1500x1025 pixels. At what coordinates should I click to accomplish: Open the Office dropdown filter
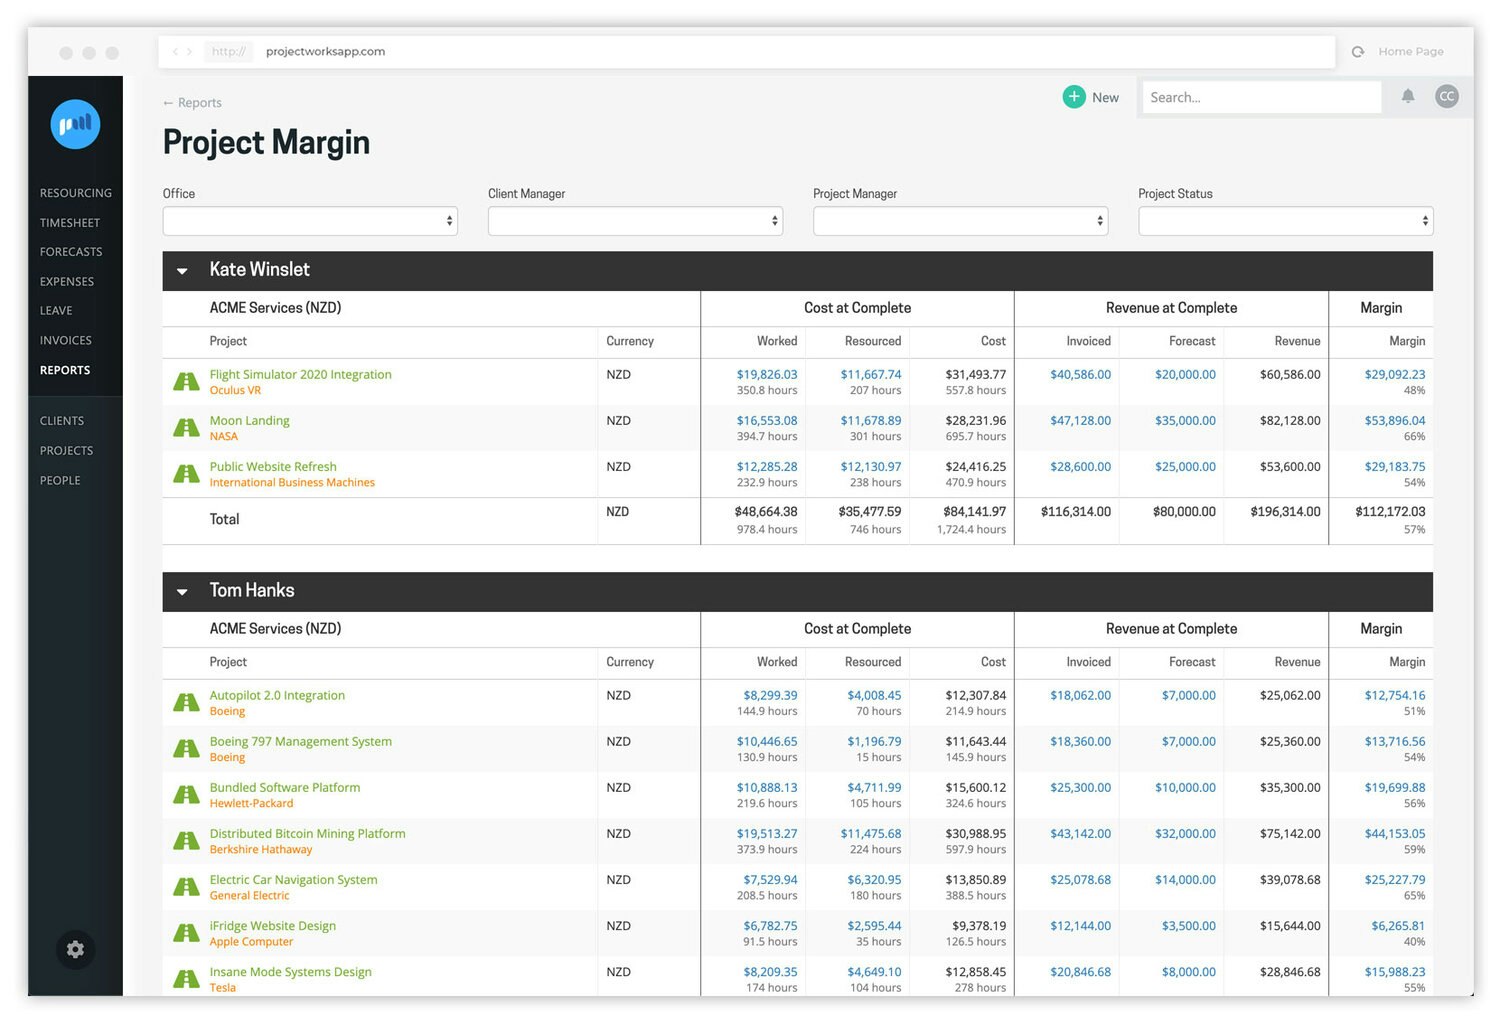click(x=310, y=221)
